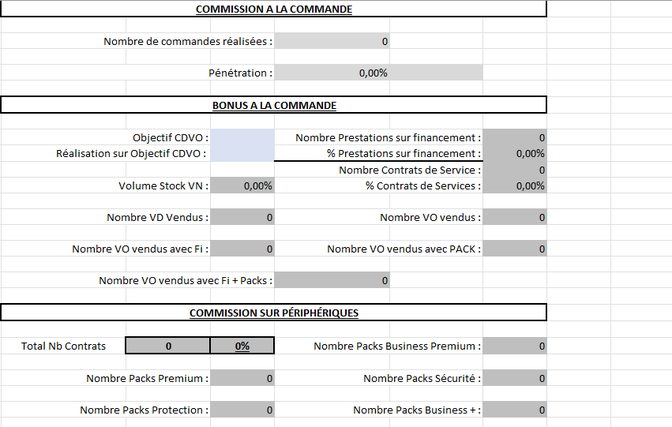The height and width of the screenshot is (427, 672).
Task: Select the Volume Stock VN percentage cell
Action: (242, 186)
